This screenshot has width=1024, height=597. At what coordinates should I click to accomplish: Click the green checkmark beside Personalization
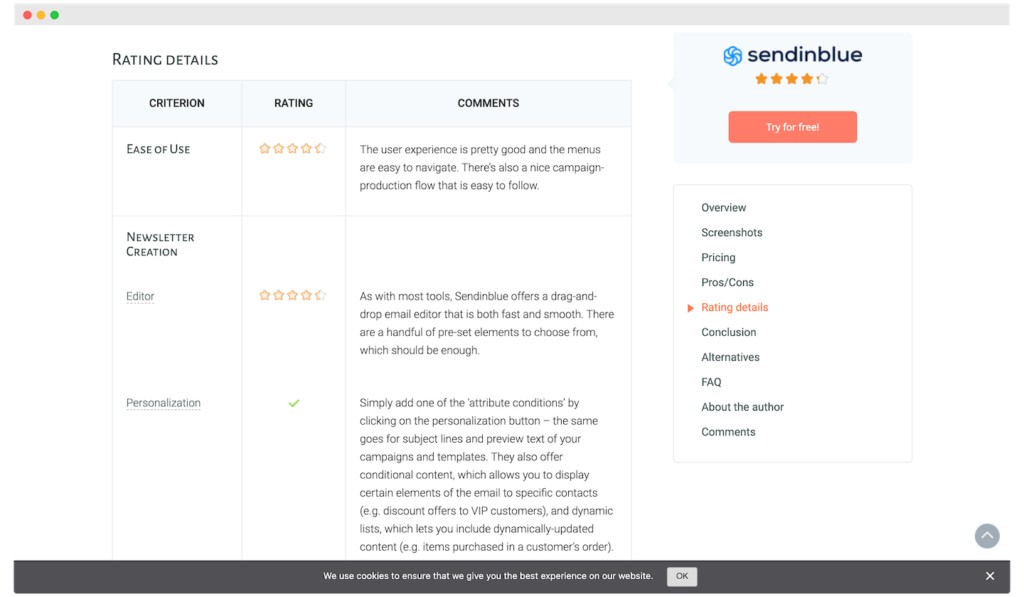point(294,403)
